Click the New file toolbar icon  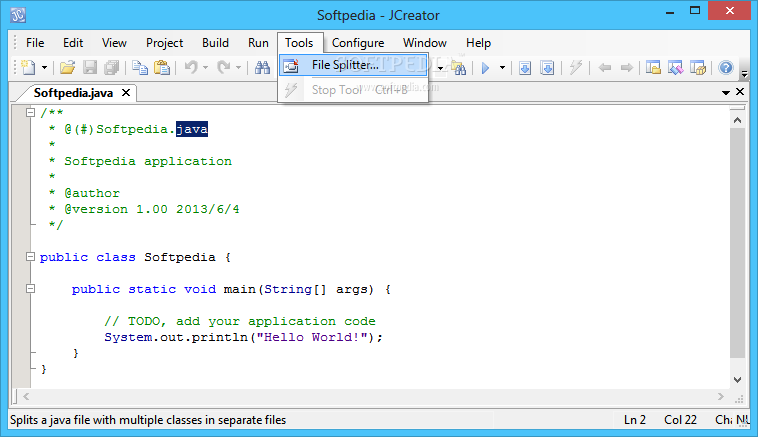pyautogui.click(x=28, y=67)
